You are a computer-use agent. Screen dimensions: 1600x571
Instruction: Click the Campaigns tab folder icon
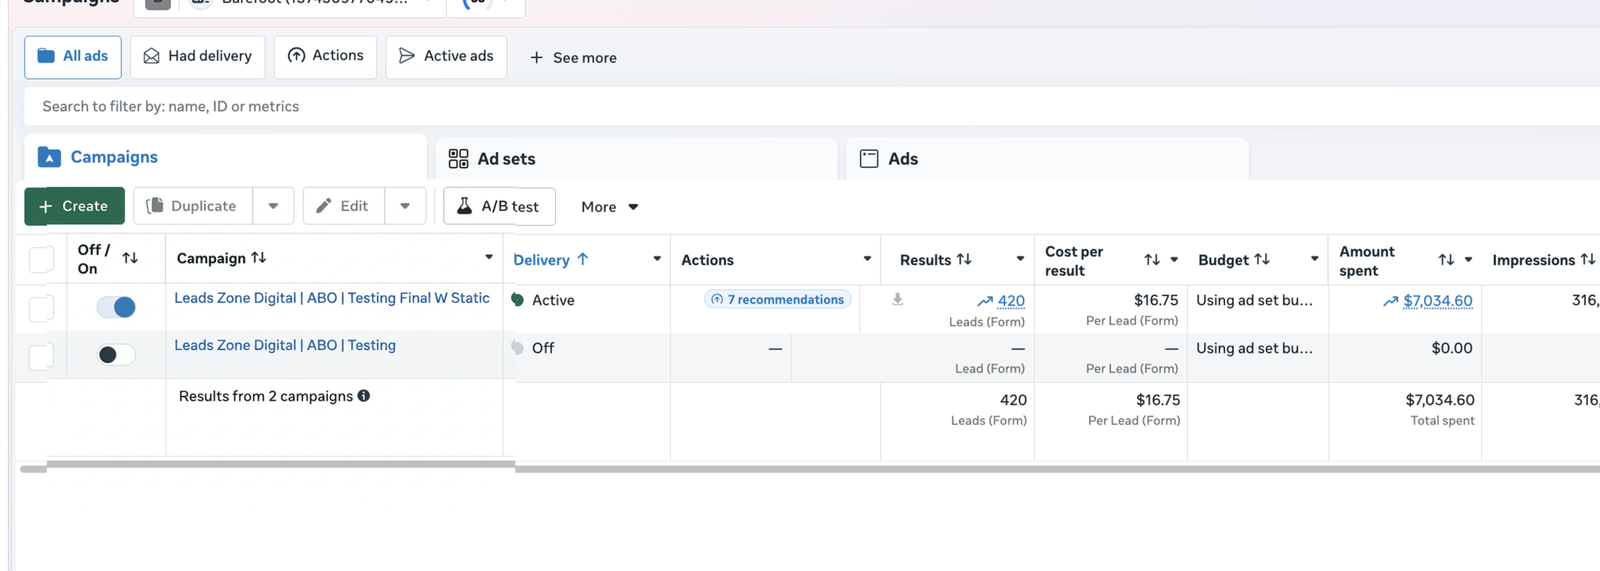[49, 157]
